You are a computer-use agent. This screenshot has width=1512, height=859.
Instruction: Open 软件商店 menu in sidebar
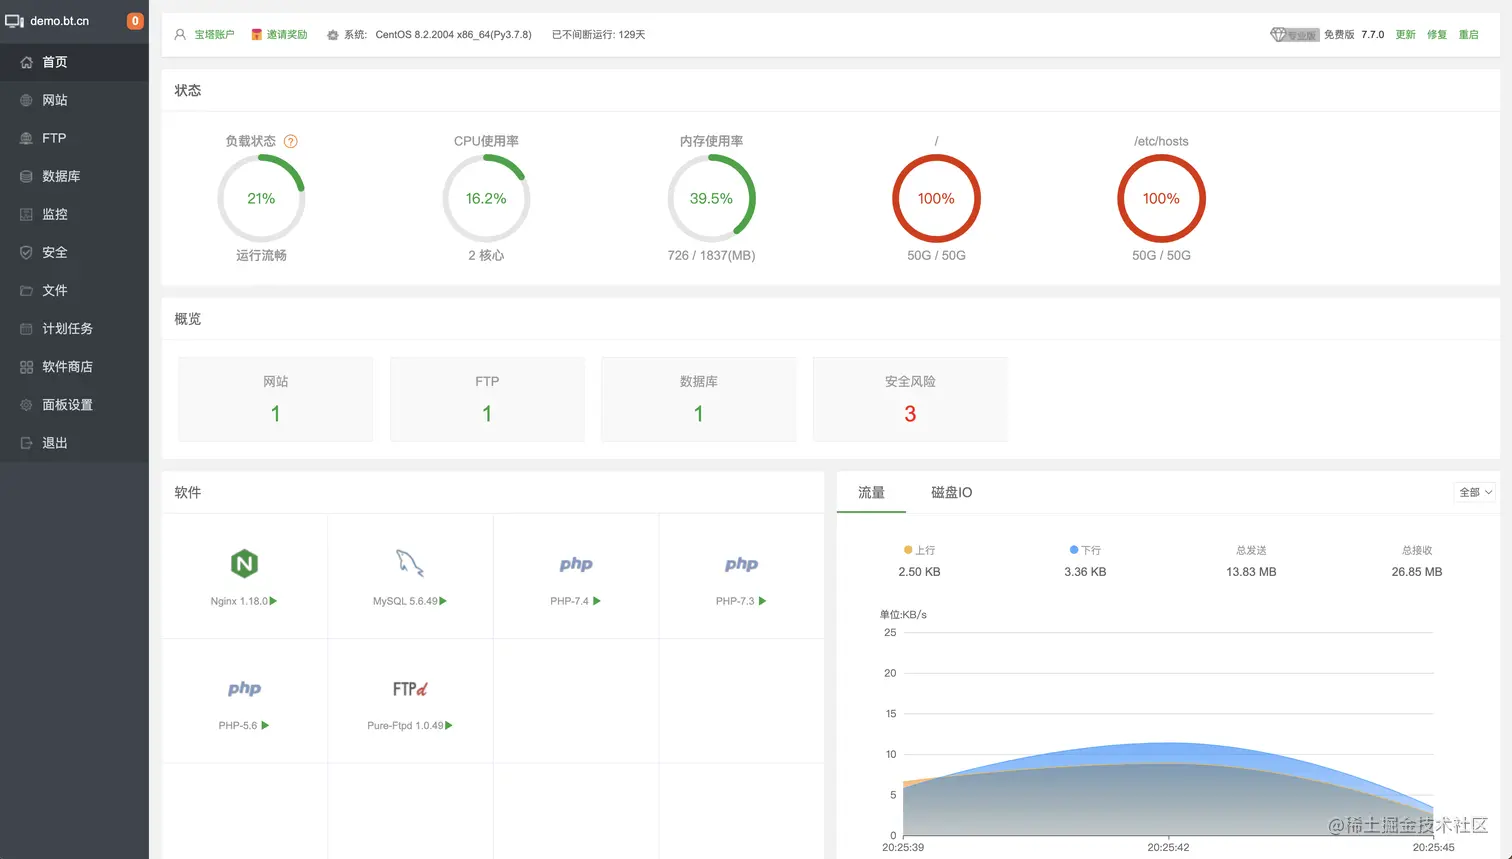[74, 367]
